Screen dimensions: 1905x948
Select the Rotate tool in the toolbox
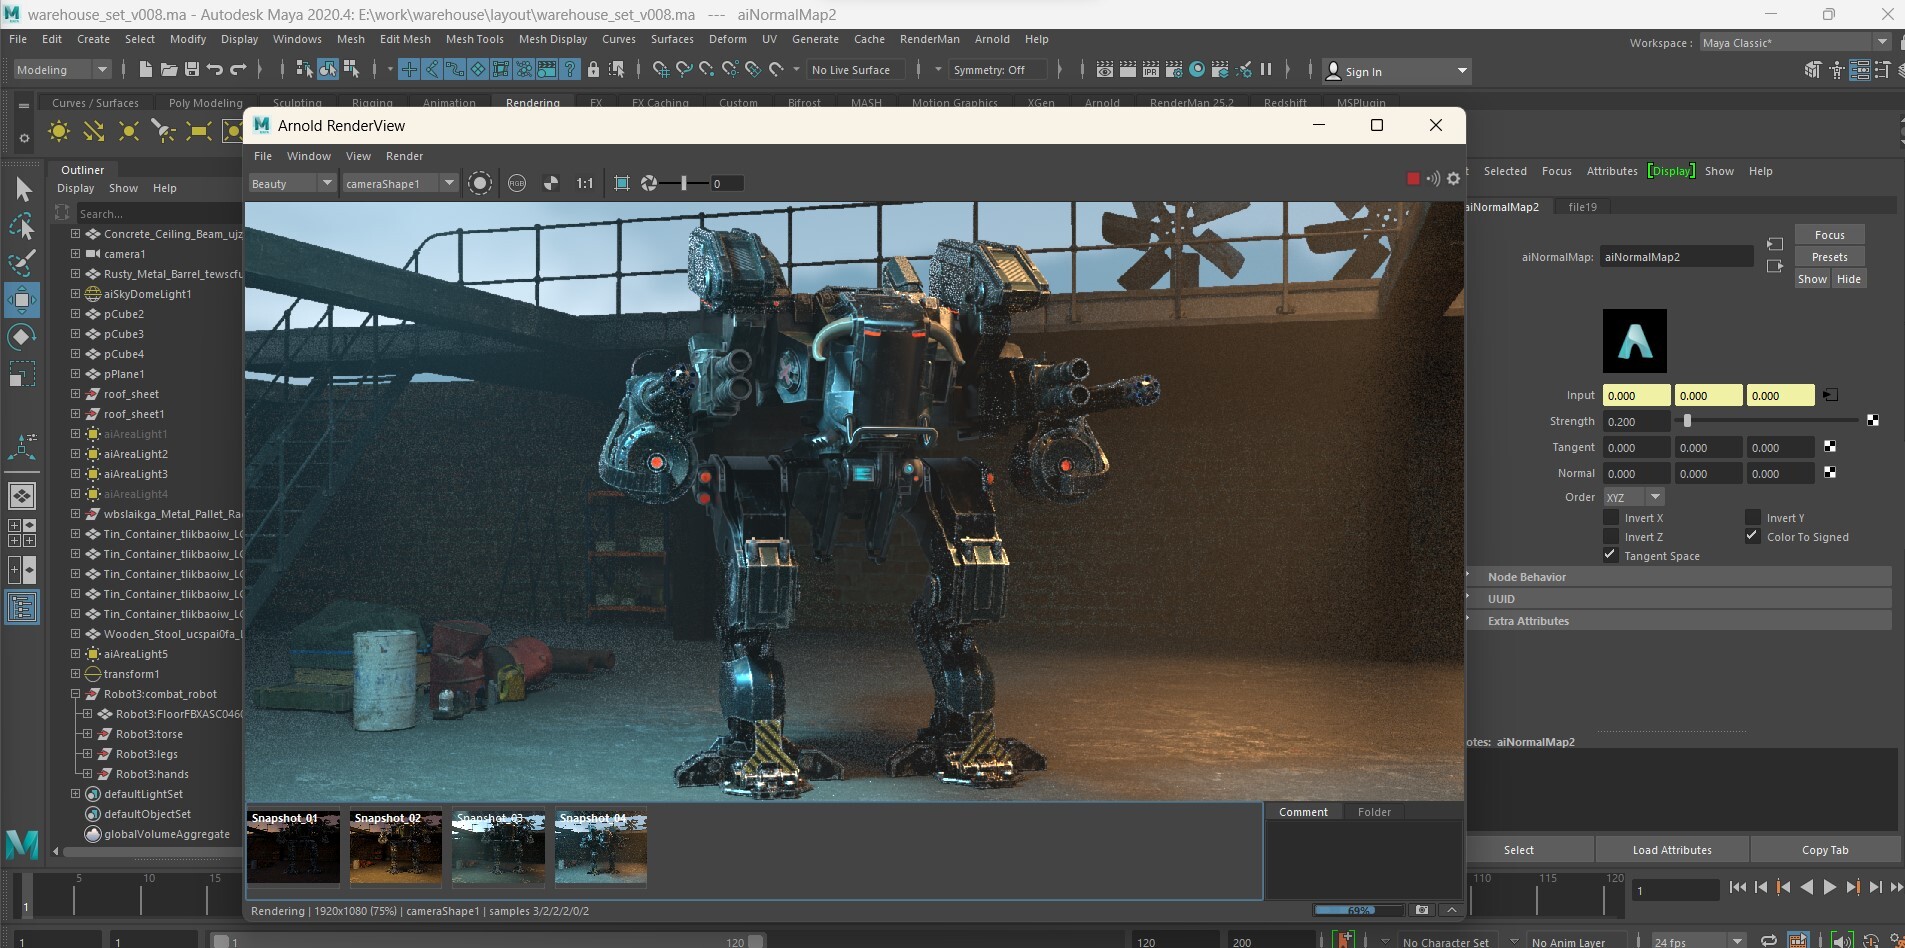coord(21,336)
